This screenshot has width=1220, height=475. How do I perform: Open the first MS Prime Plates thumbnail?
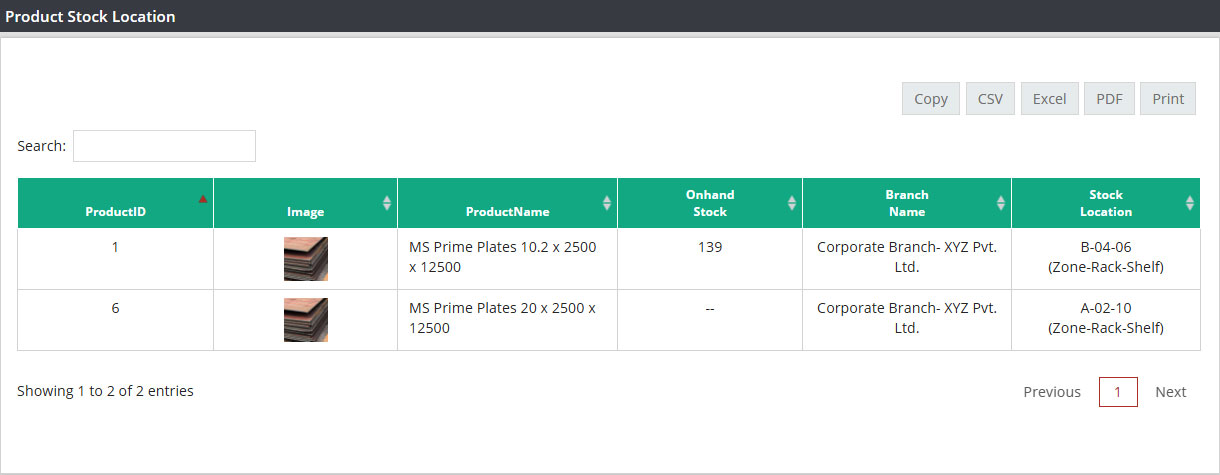coord(306,259)
